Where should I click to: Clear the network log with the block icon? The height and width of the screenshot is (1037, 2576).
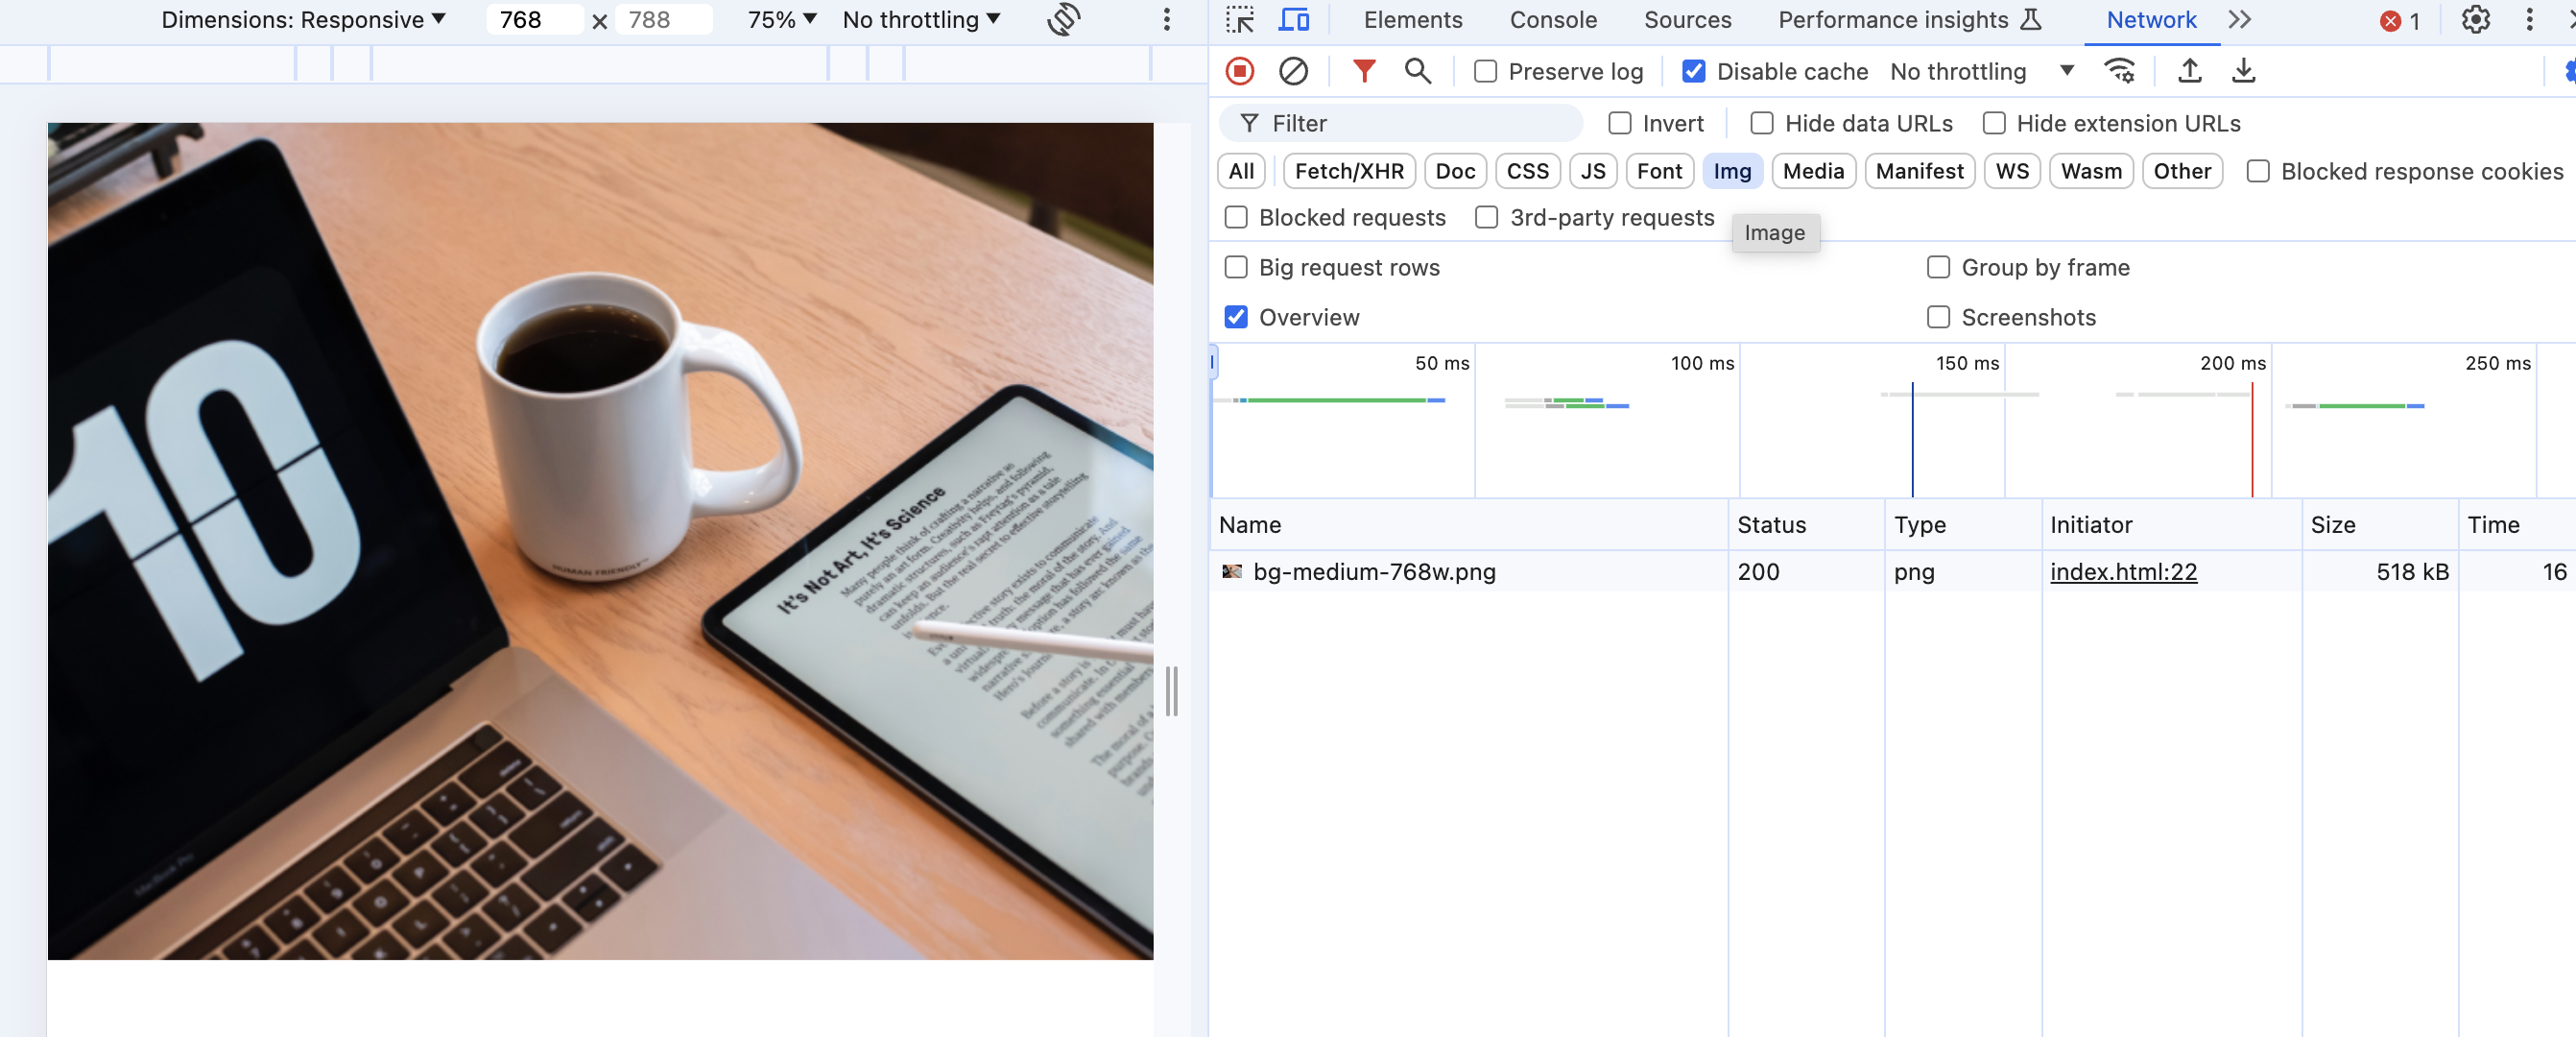tap(1294, 71)
